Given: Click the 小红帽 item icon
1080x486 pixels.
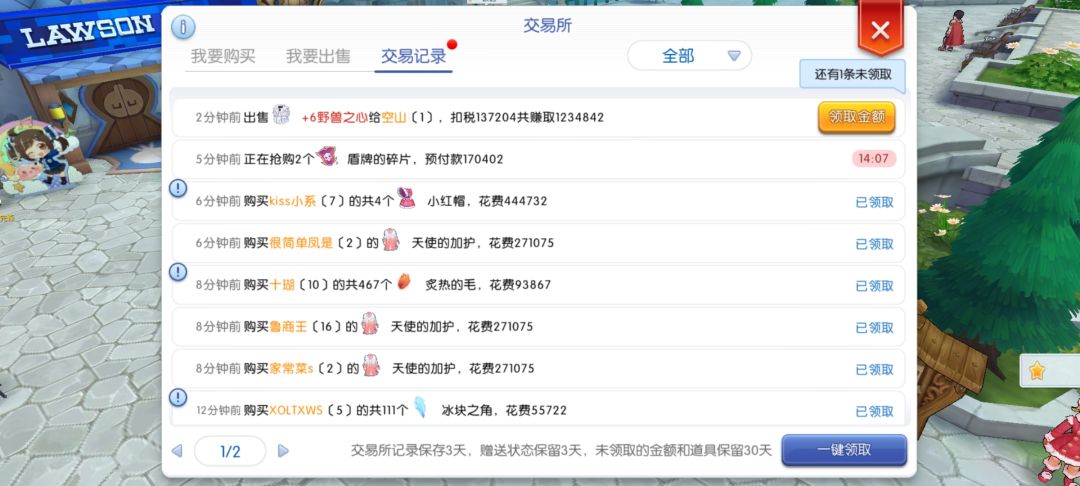Looking at the screenshot, I should 406,198.
